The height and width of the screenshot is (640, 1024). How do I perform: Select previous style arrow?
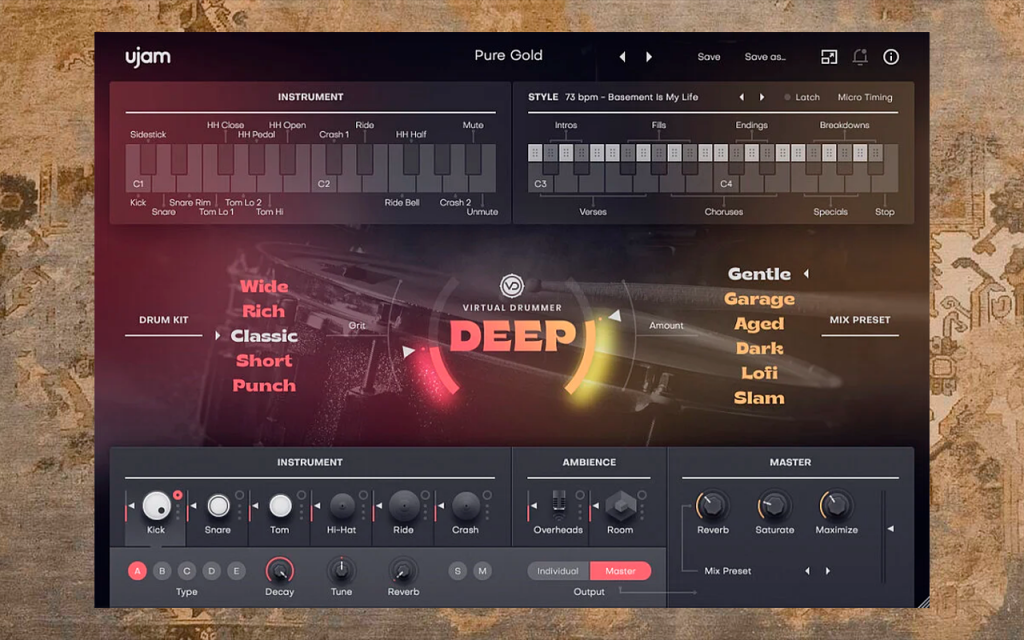click(x=741, y=97)
